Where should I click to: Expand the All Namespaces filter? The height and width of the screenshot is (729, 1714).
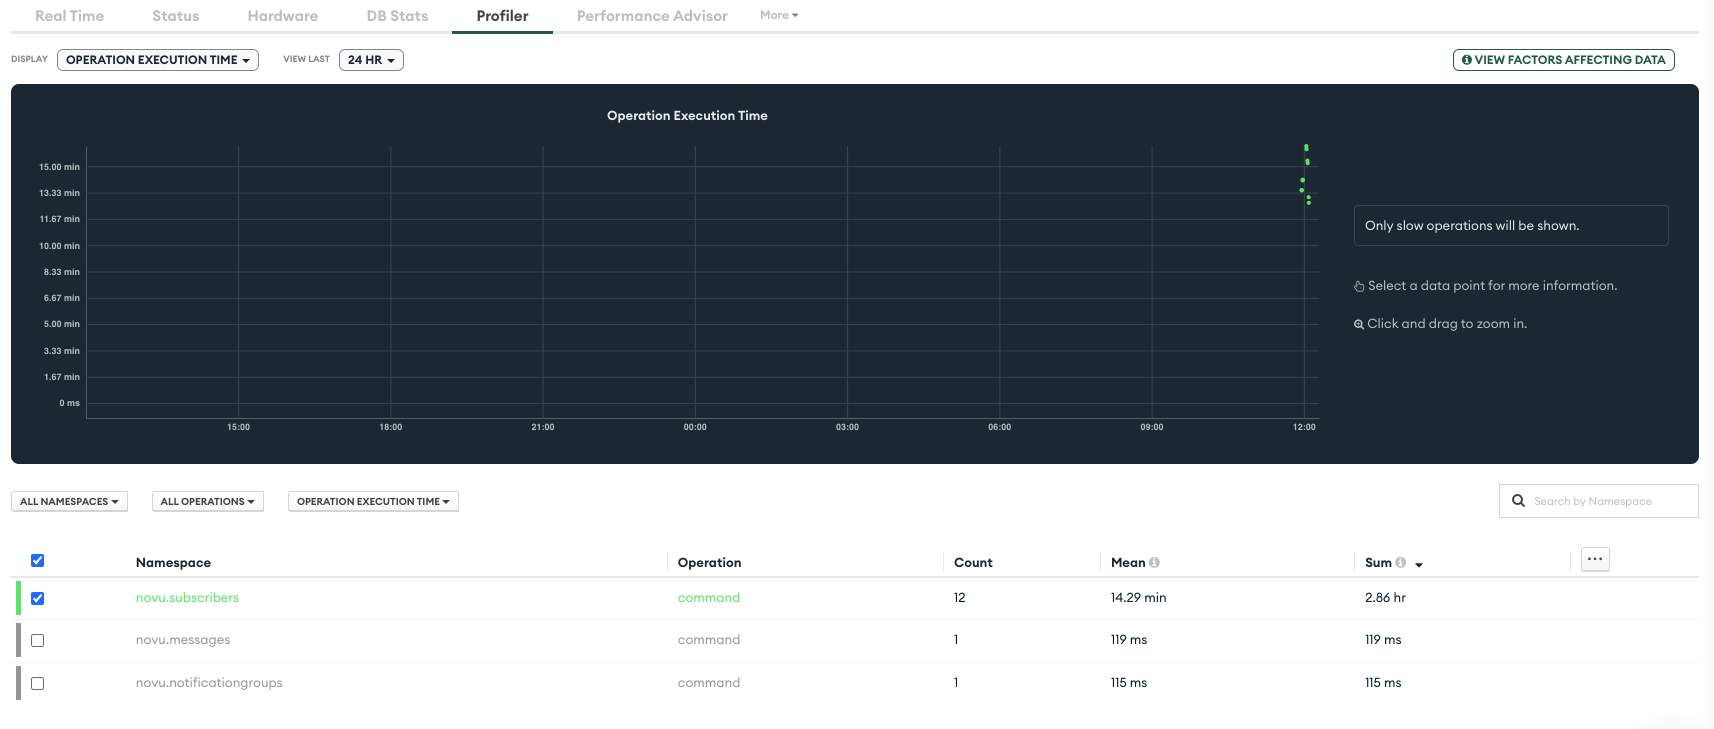pos(69,501)
